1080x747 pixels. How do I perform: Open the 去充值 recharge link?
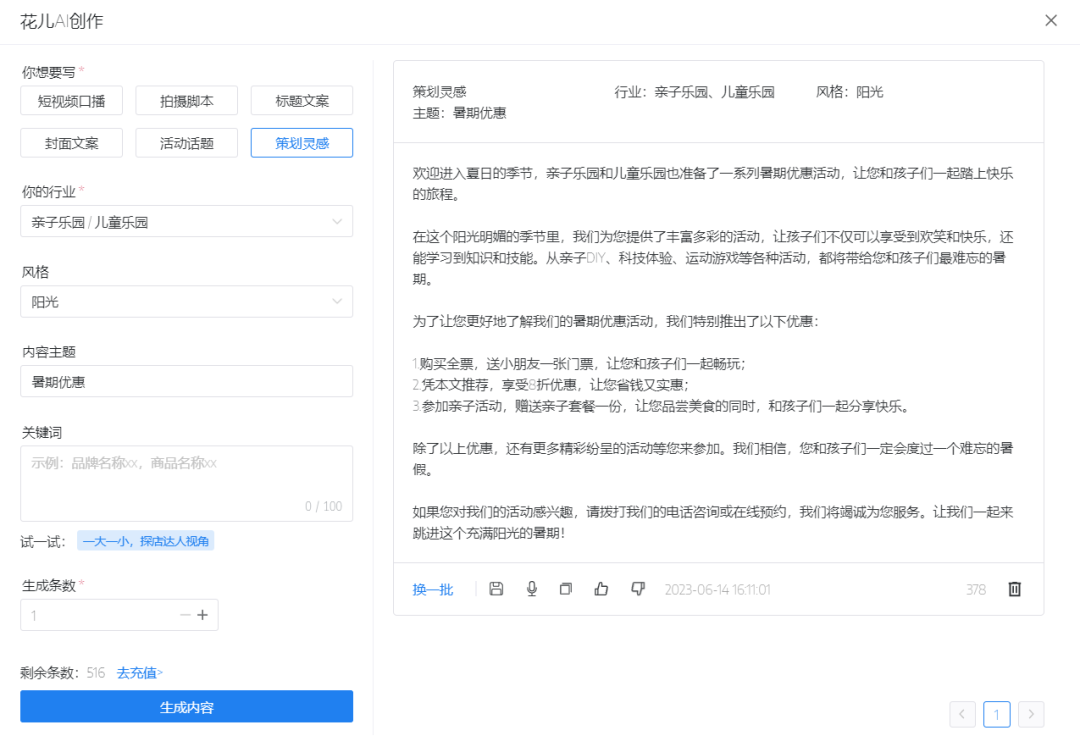click(x=140, y=673)
